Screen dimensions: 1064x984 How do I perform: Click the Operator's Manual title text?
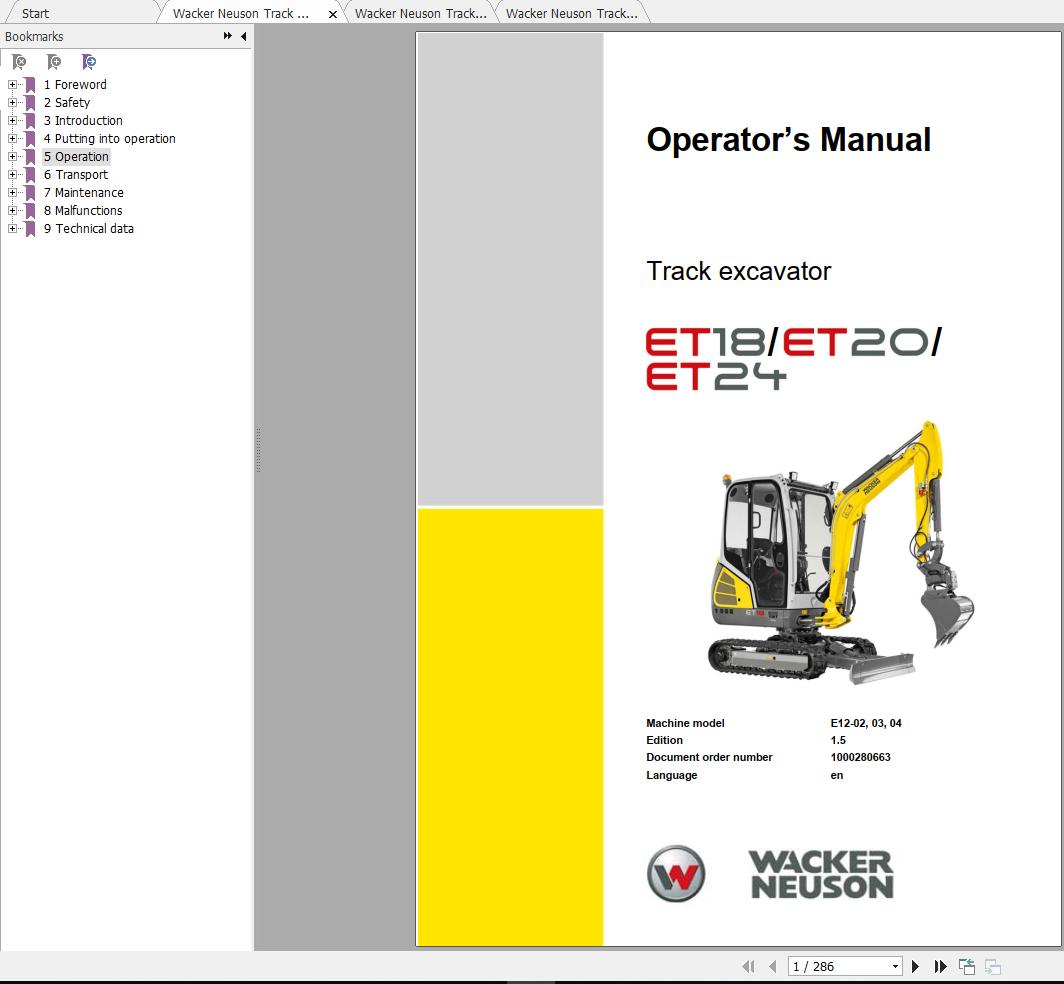point(788,140)
